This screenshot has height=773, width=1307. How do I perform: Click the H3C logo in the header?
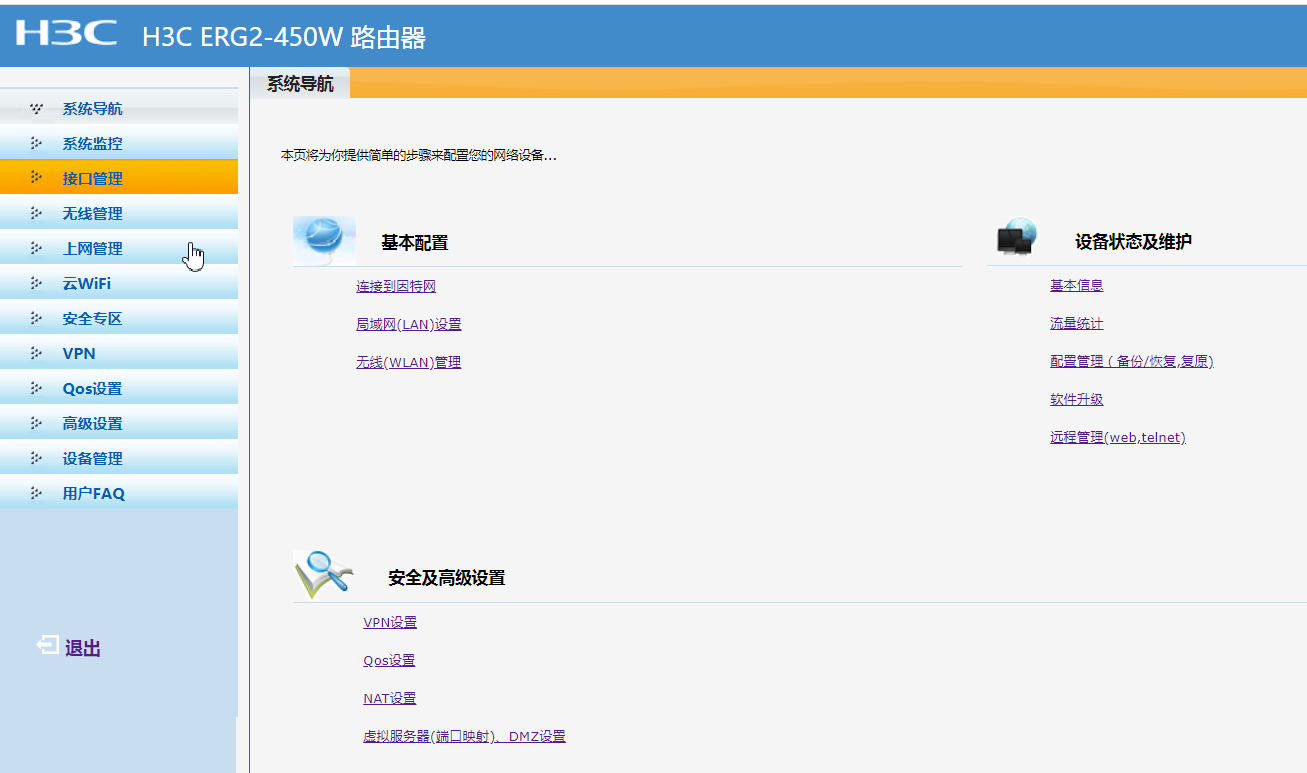[67, 33]
